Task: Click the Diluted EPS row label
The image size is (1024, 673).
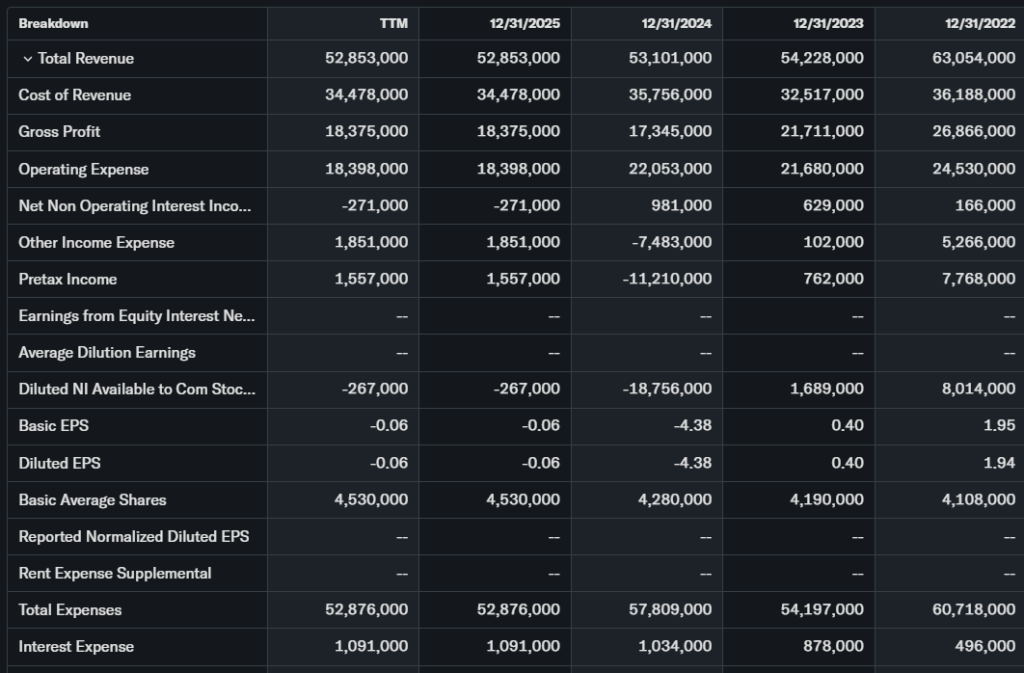Action: [59, 463]
